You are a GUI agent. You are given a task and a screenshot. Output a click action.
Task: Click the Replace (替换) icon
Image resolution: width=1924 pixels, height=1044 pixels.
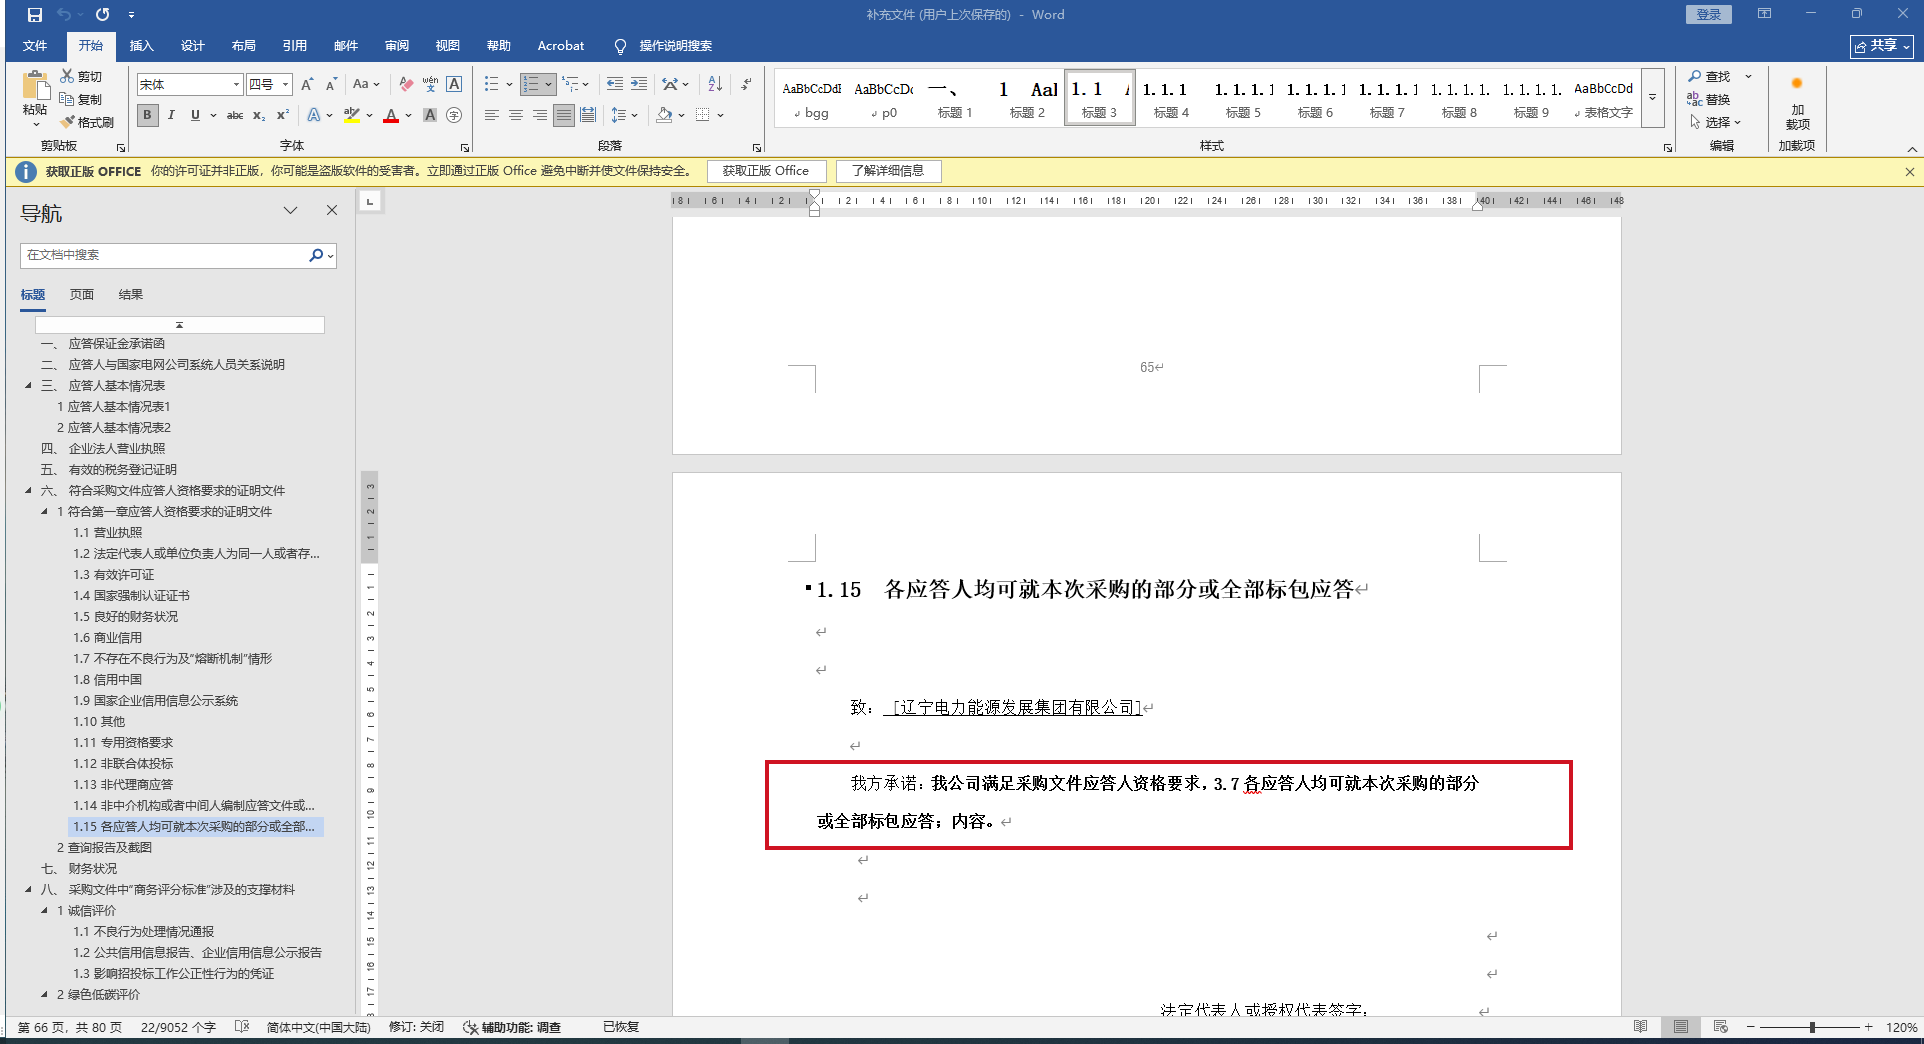click(1695, 99)
